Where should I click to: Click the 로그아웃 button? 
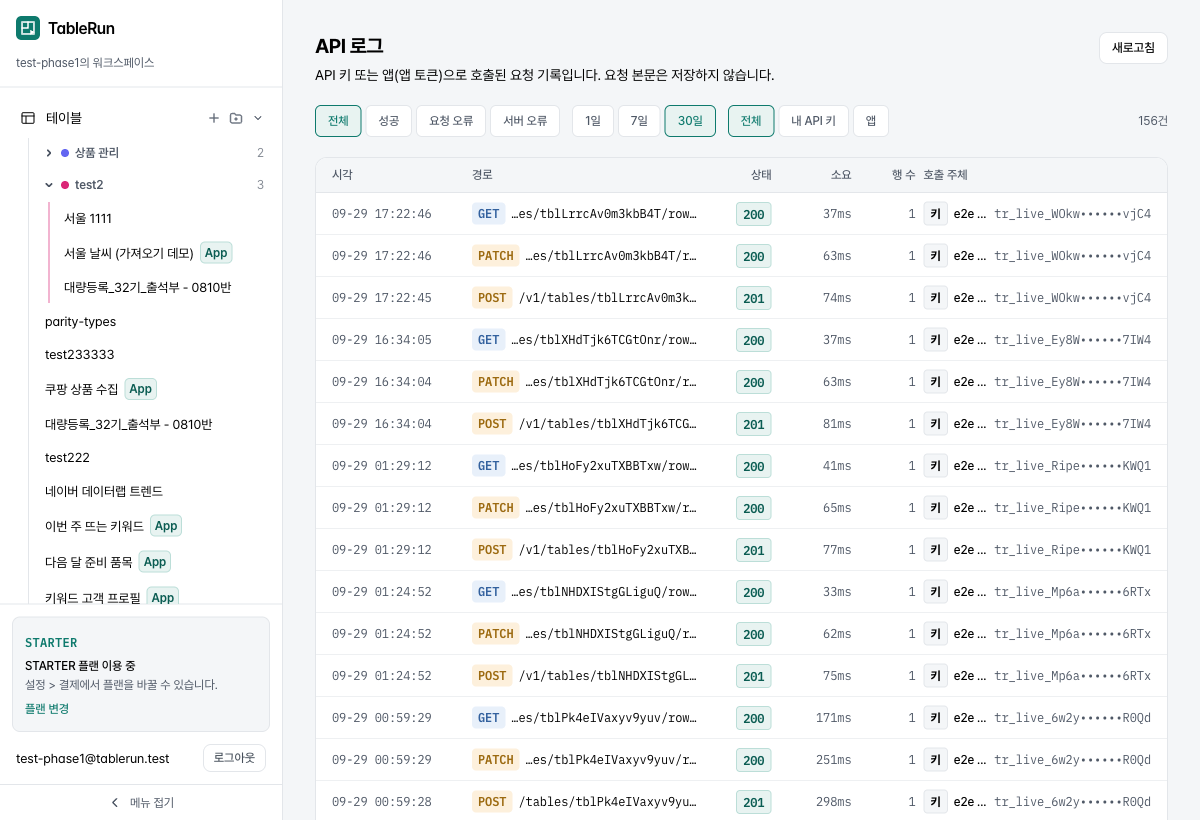234,758
